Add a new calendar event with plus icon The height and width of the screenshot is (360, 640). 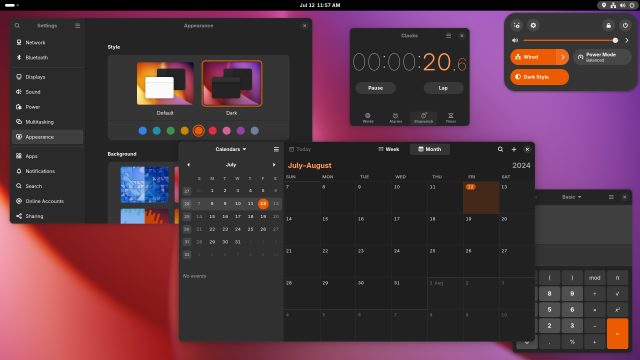coord(514,149)
